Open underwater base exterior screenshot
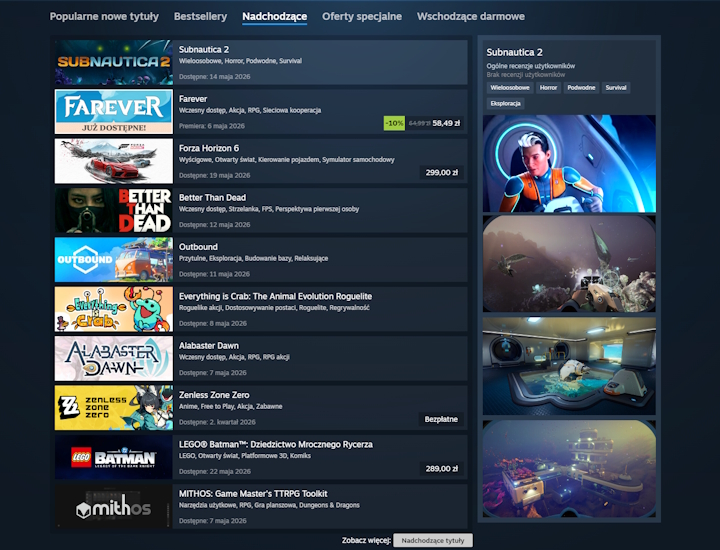 [x=569, y=469]
